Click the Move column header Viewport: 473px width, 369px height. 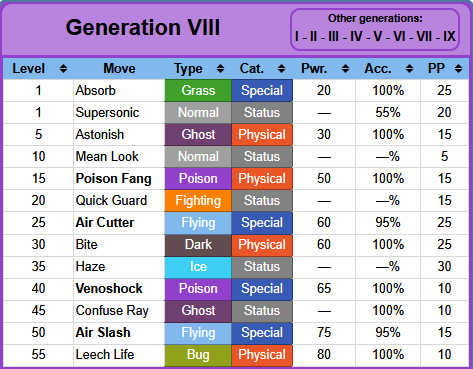119,69
